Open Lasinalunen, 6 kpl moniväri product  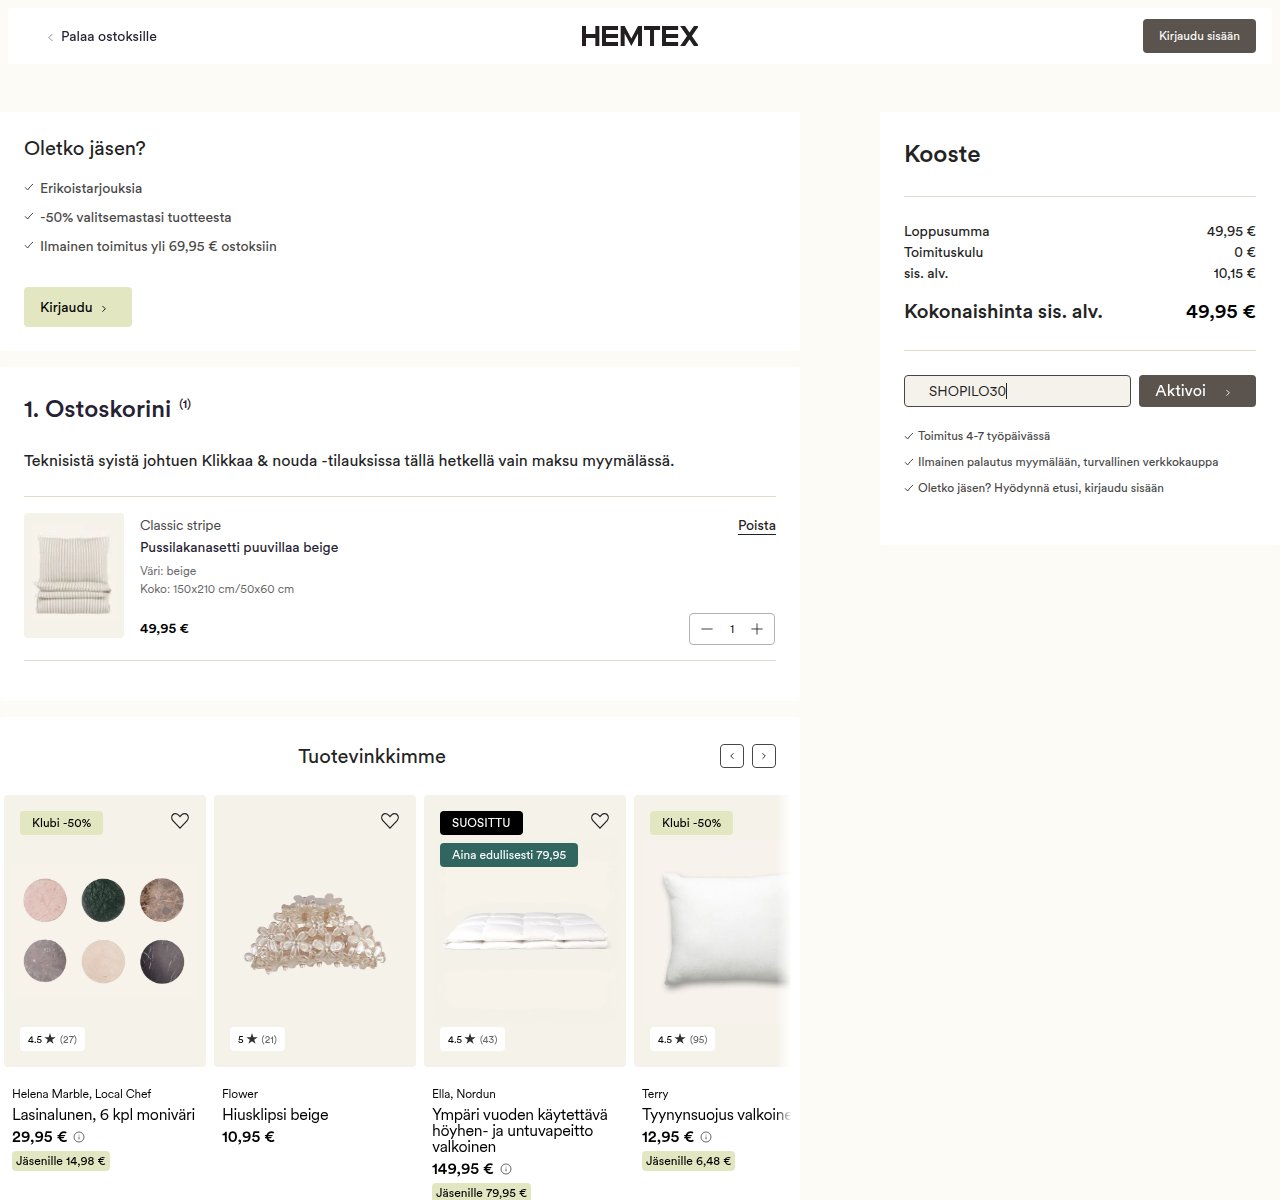103,1115
